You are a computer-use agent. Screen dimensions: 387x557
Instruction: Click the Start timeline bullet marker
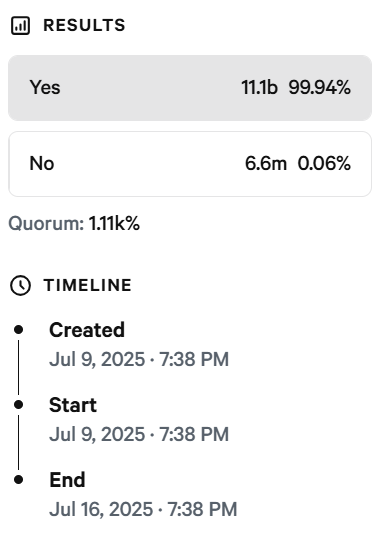click(x=18, y=405)
